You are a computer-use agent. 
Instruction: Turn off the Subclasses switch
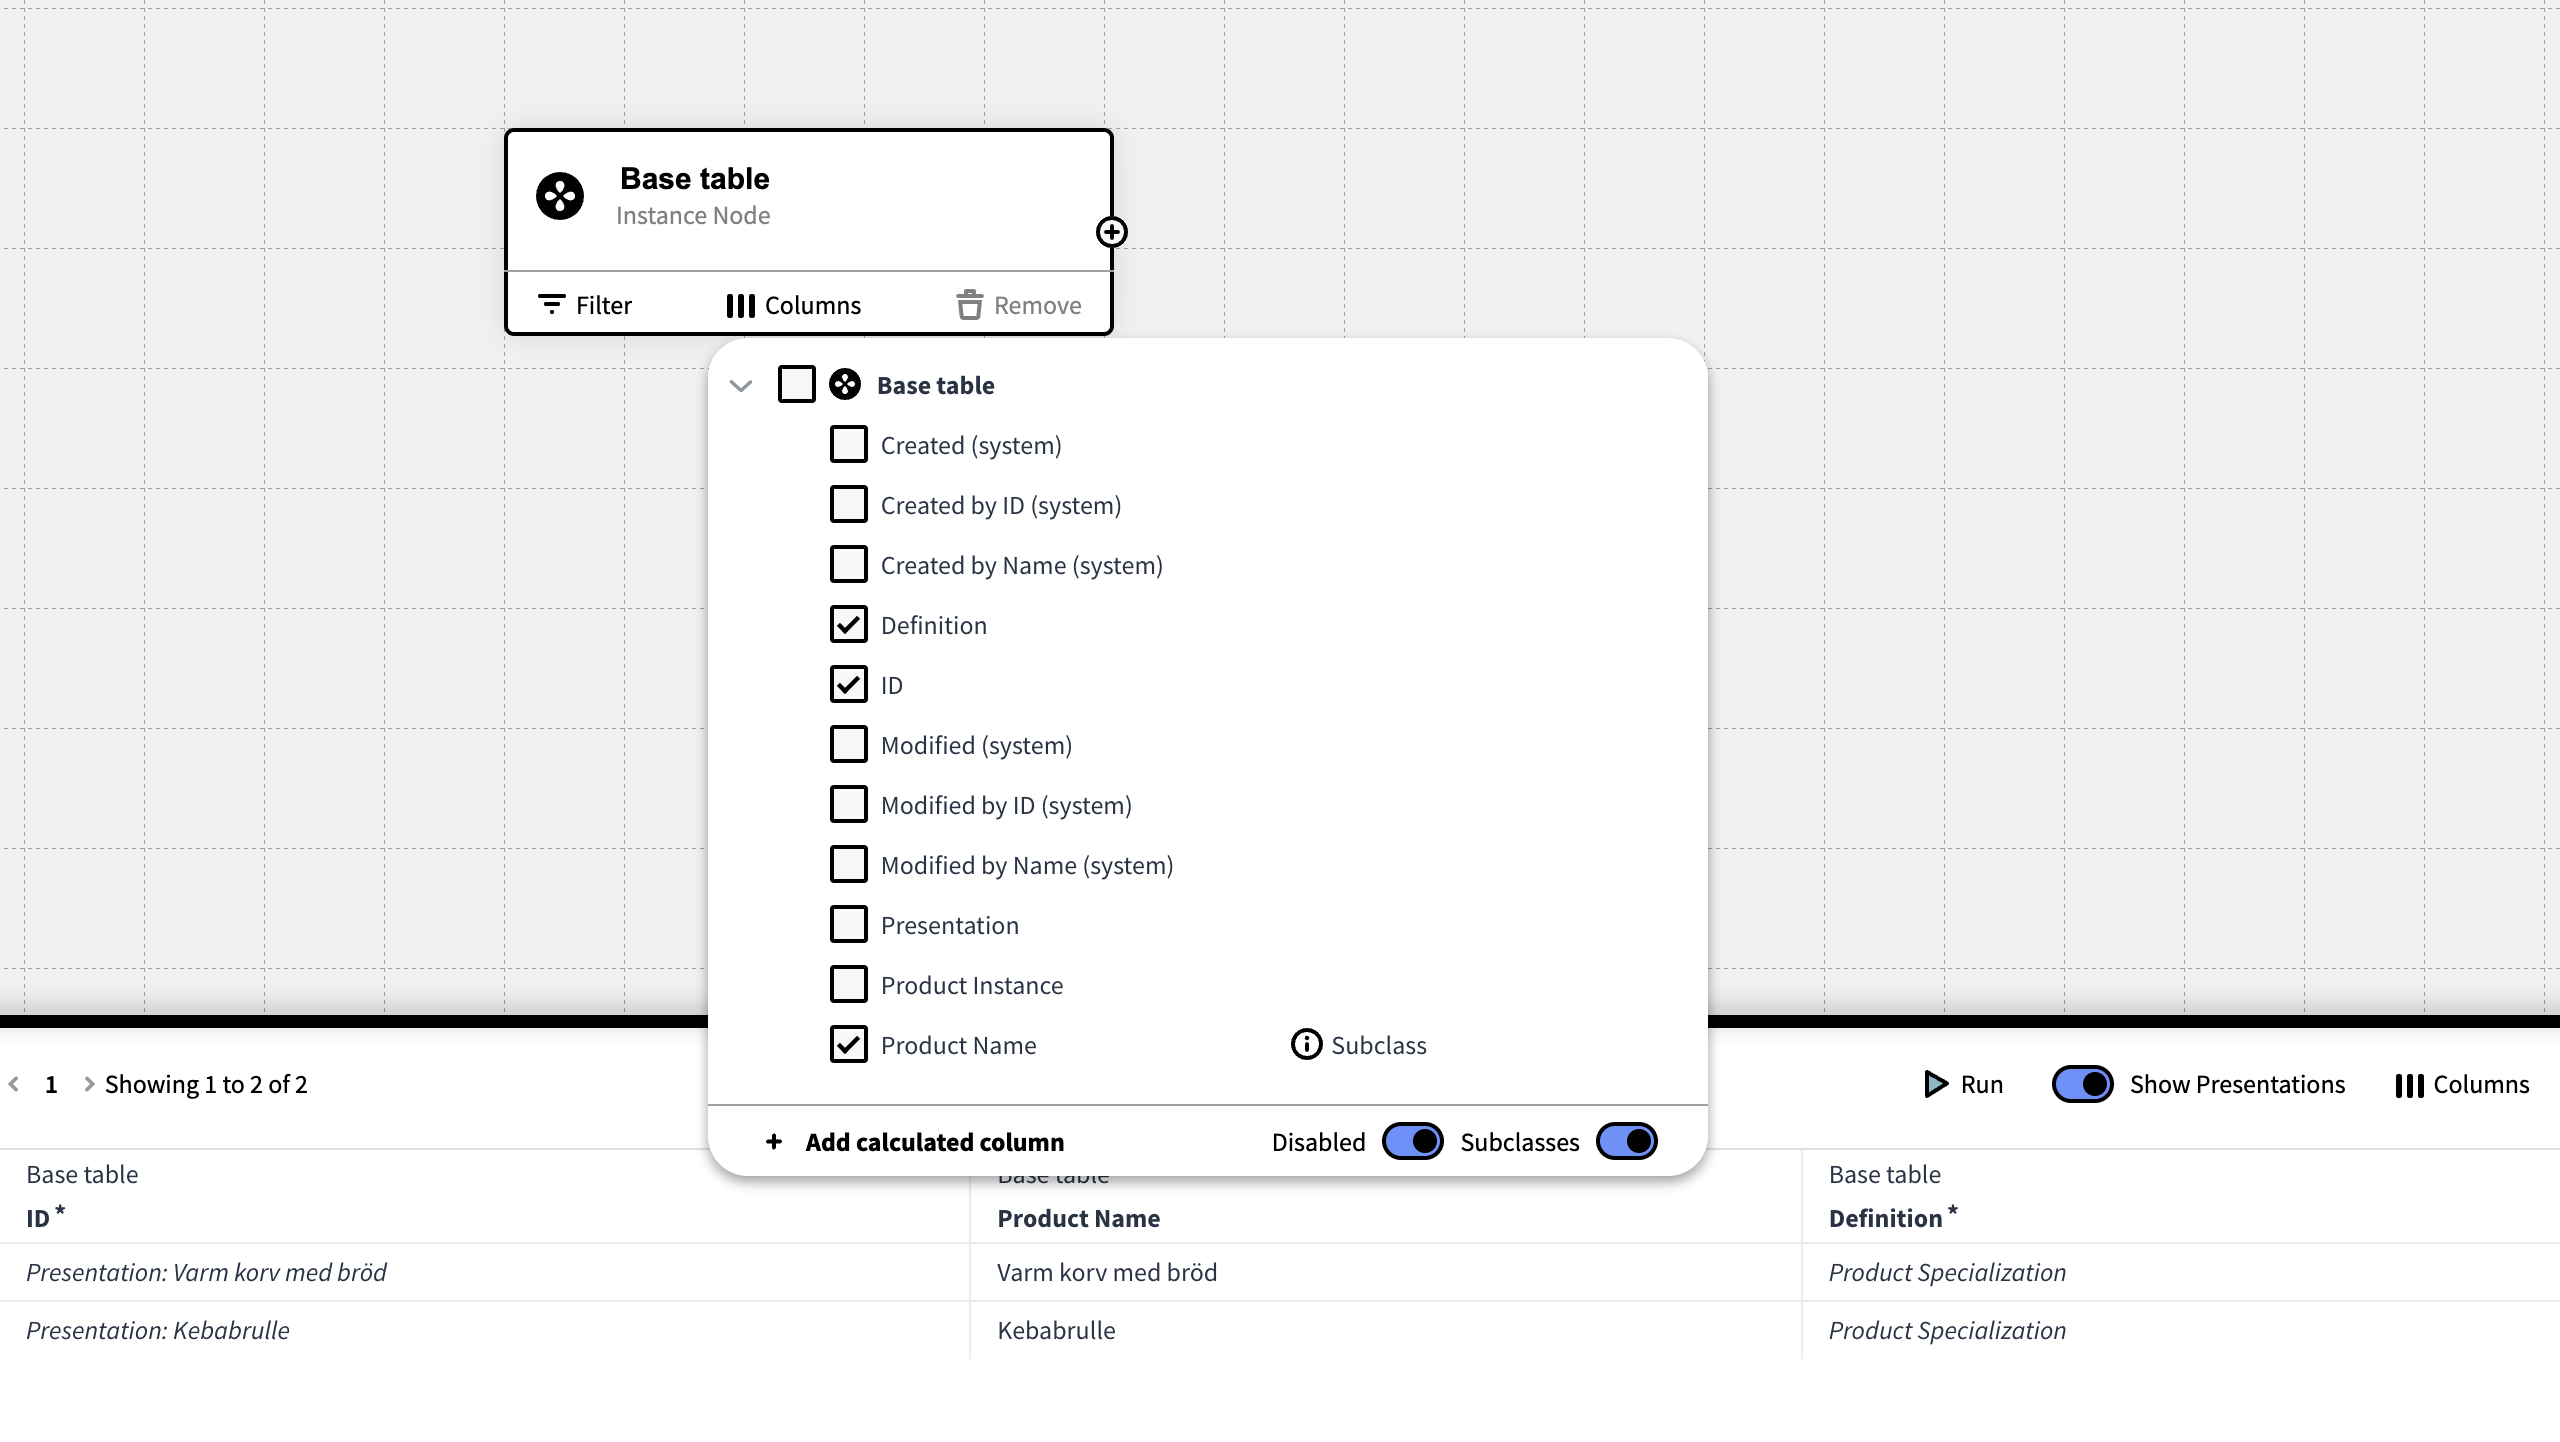[1626, 1141]
